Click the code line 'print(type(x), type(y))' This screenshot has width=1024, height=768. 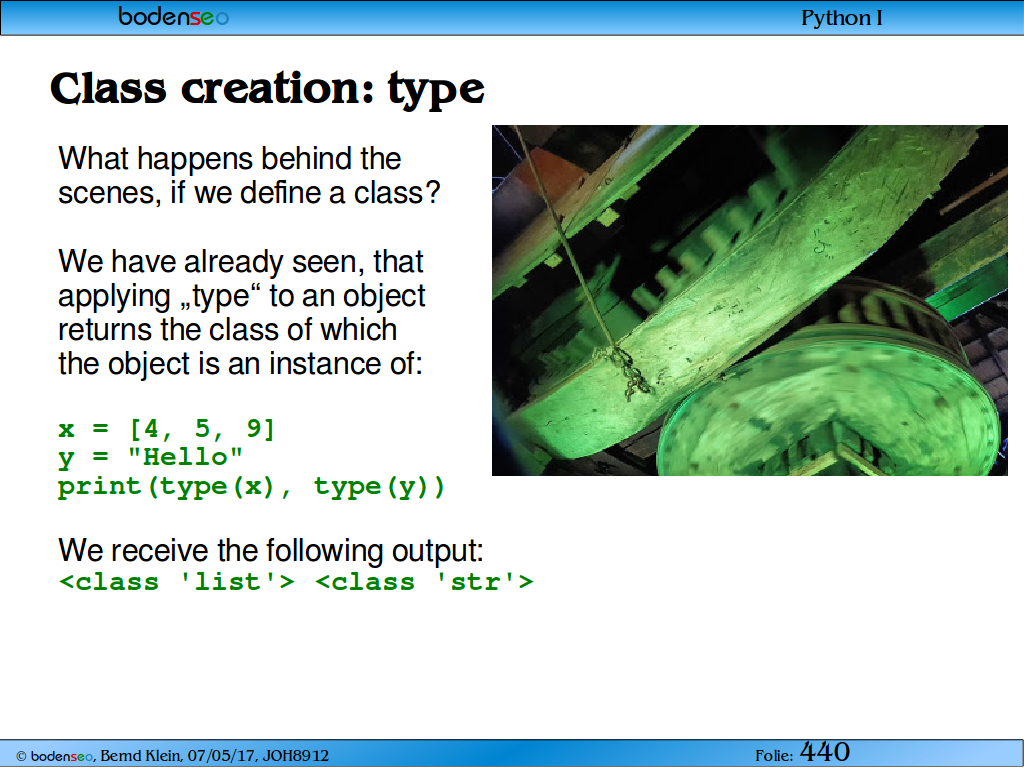point(251,487)
